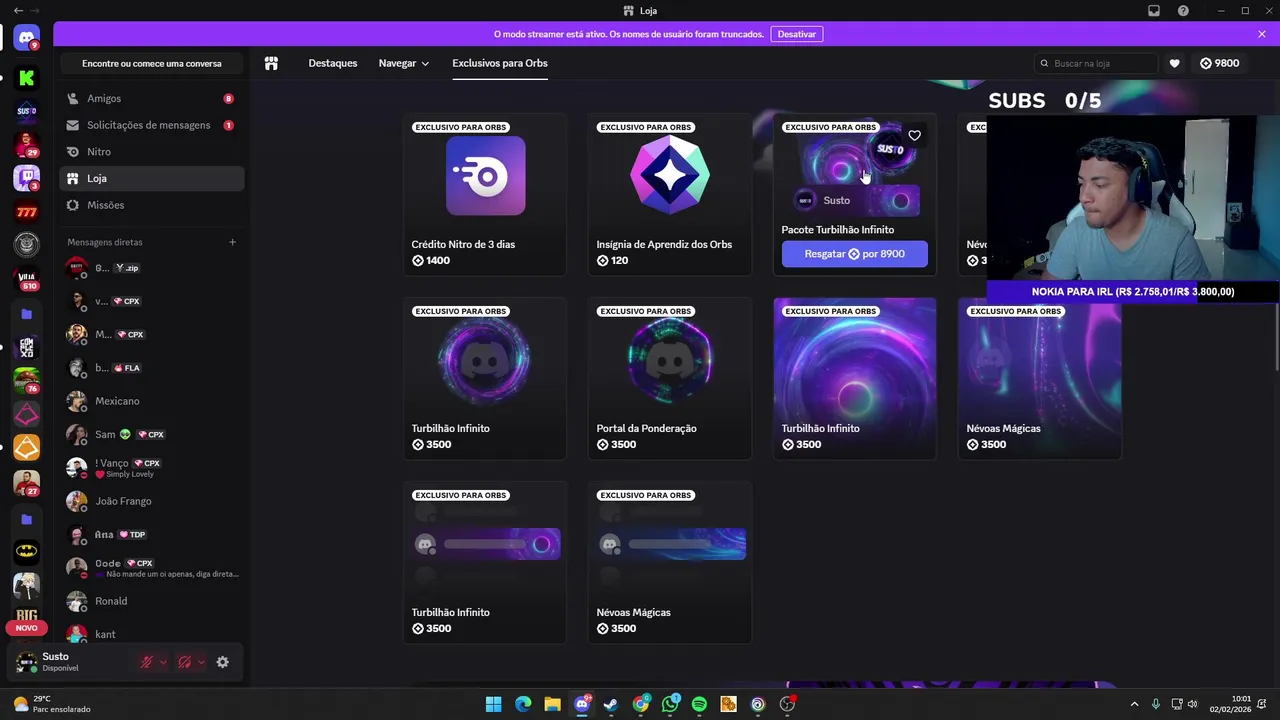Open direct message with Sam

pos(151,434)
